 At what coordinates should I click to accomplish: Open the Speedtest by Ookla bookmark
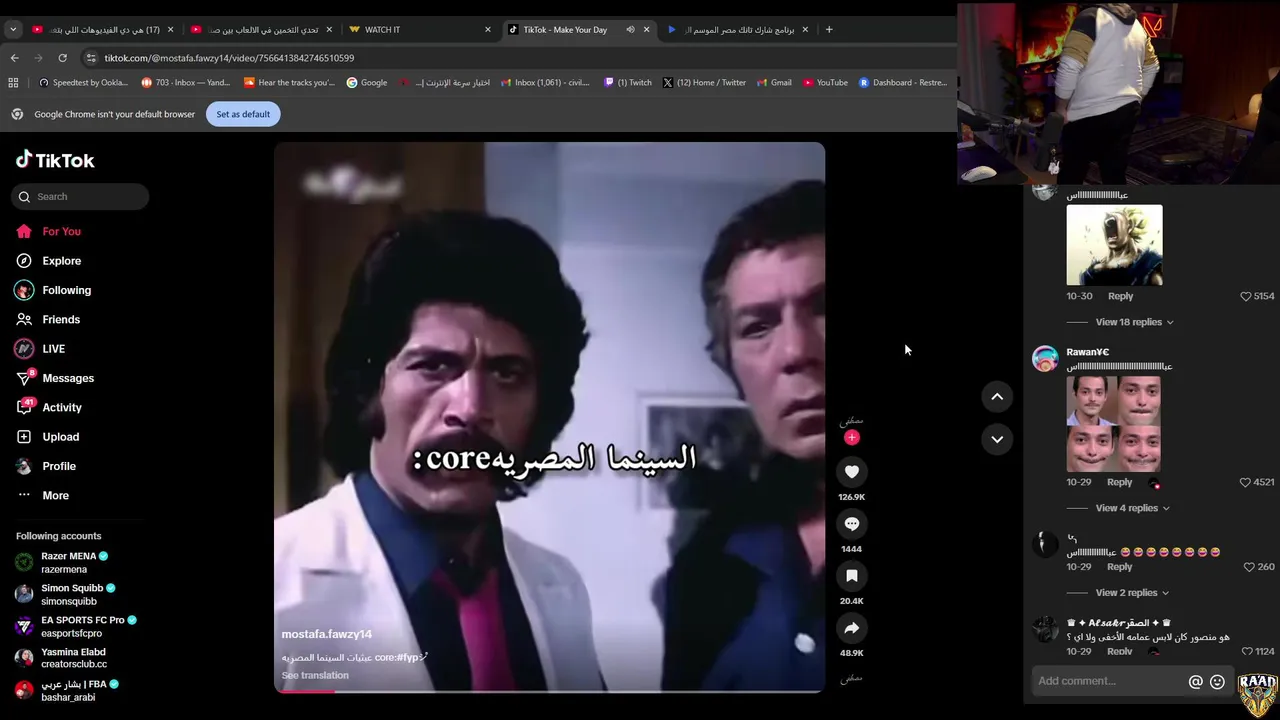[83, 83]
